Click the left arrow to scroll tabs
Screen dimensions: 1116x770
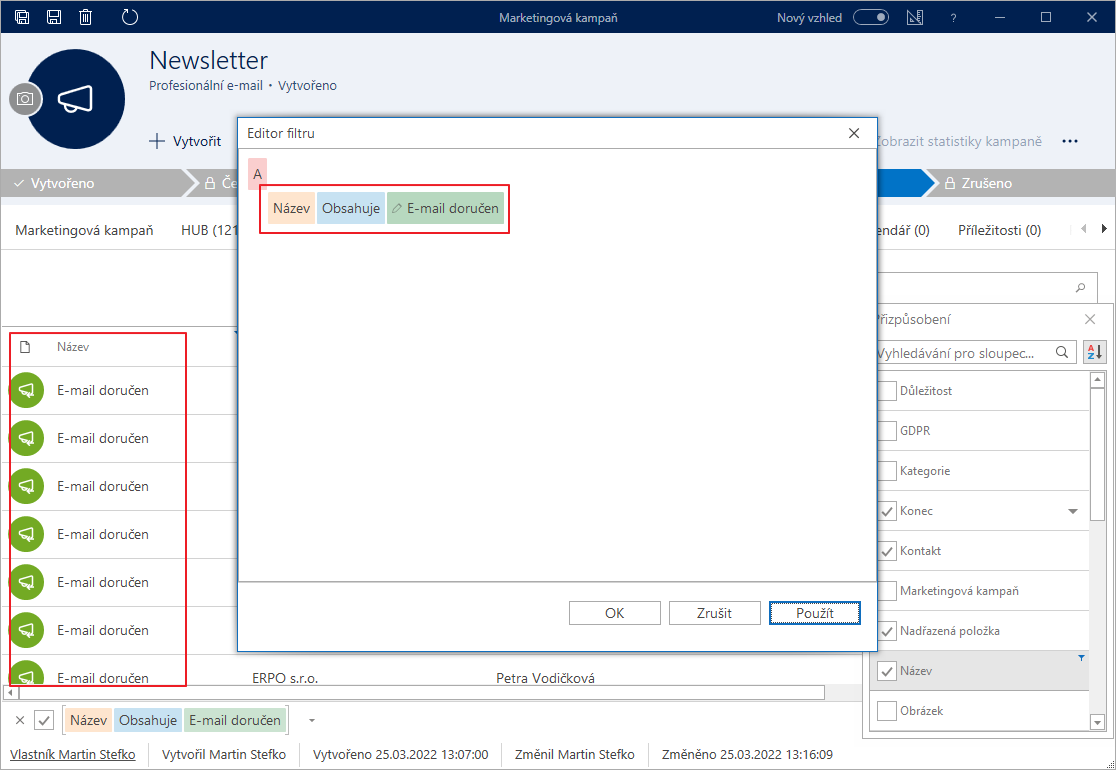click(x=1083, y=228)
